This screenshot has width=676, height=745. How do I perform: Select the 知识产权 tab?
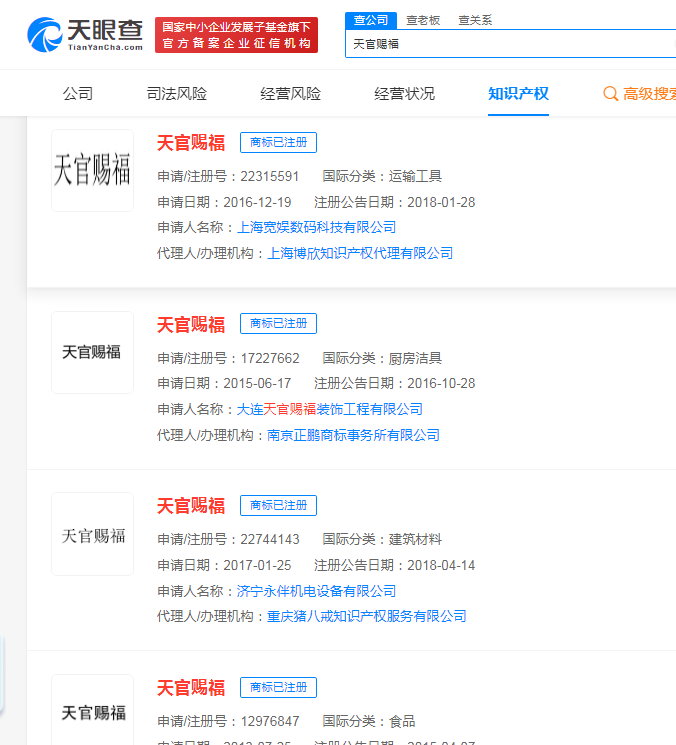(518, 94)
